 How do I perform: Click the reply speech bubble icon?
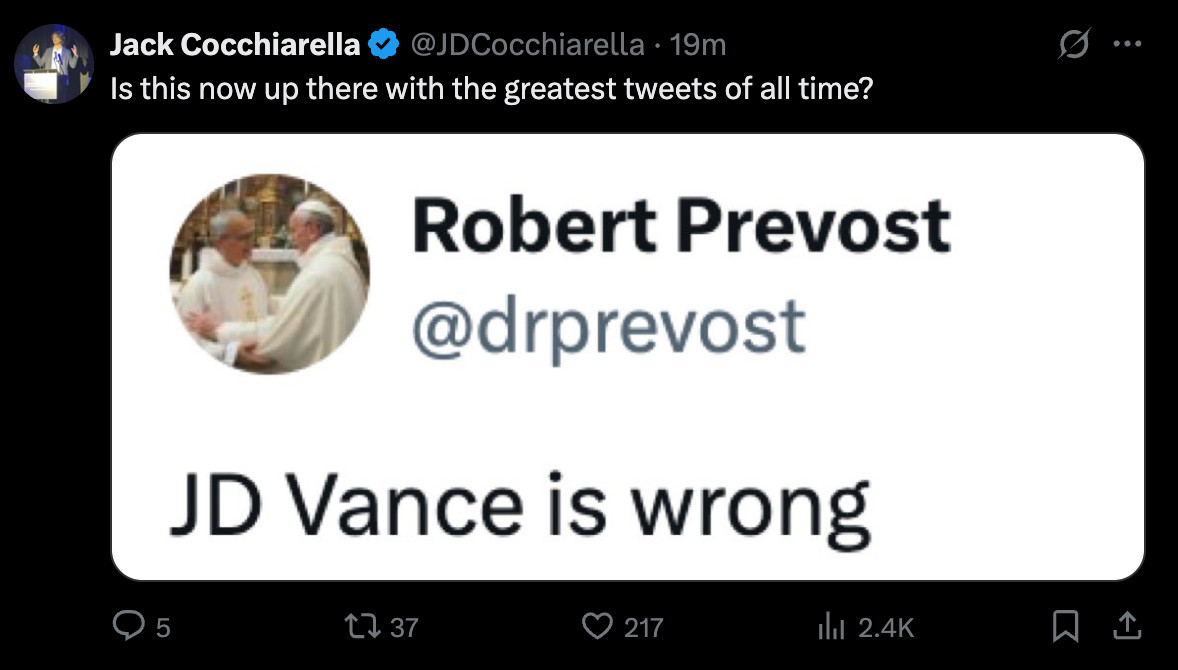coord(128,626)
